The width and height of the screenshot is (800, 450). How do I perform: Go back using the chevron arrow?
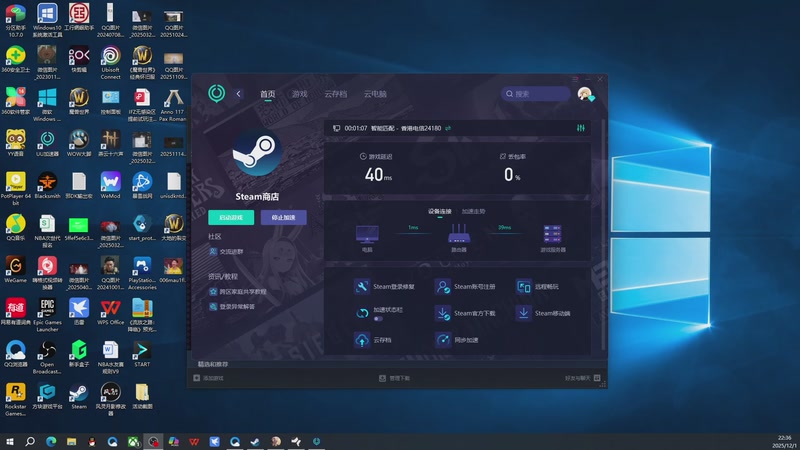[238, 94]
